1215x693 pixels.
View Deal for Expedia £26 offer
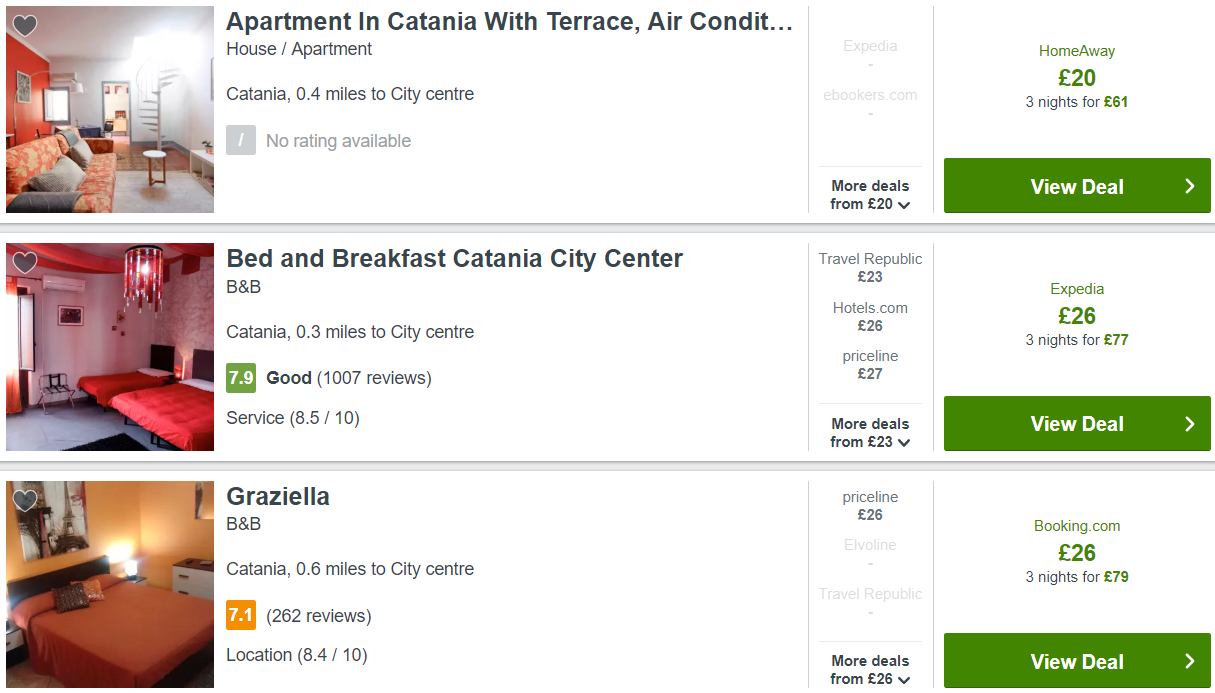[1077, 424]
